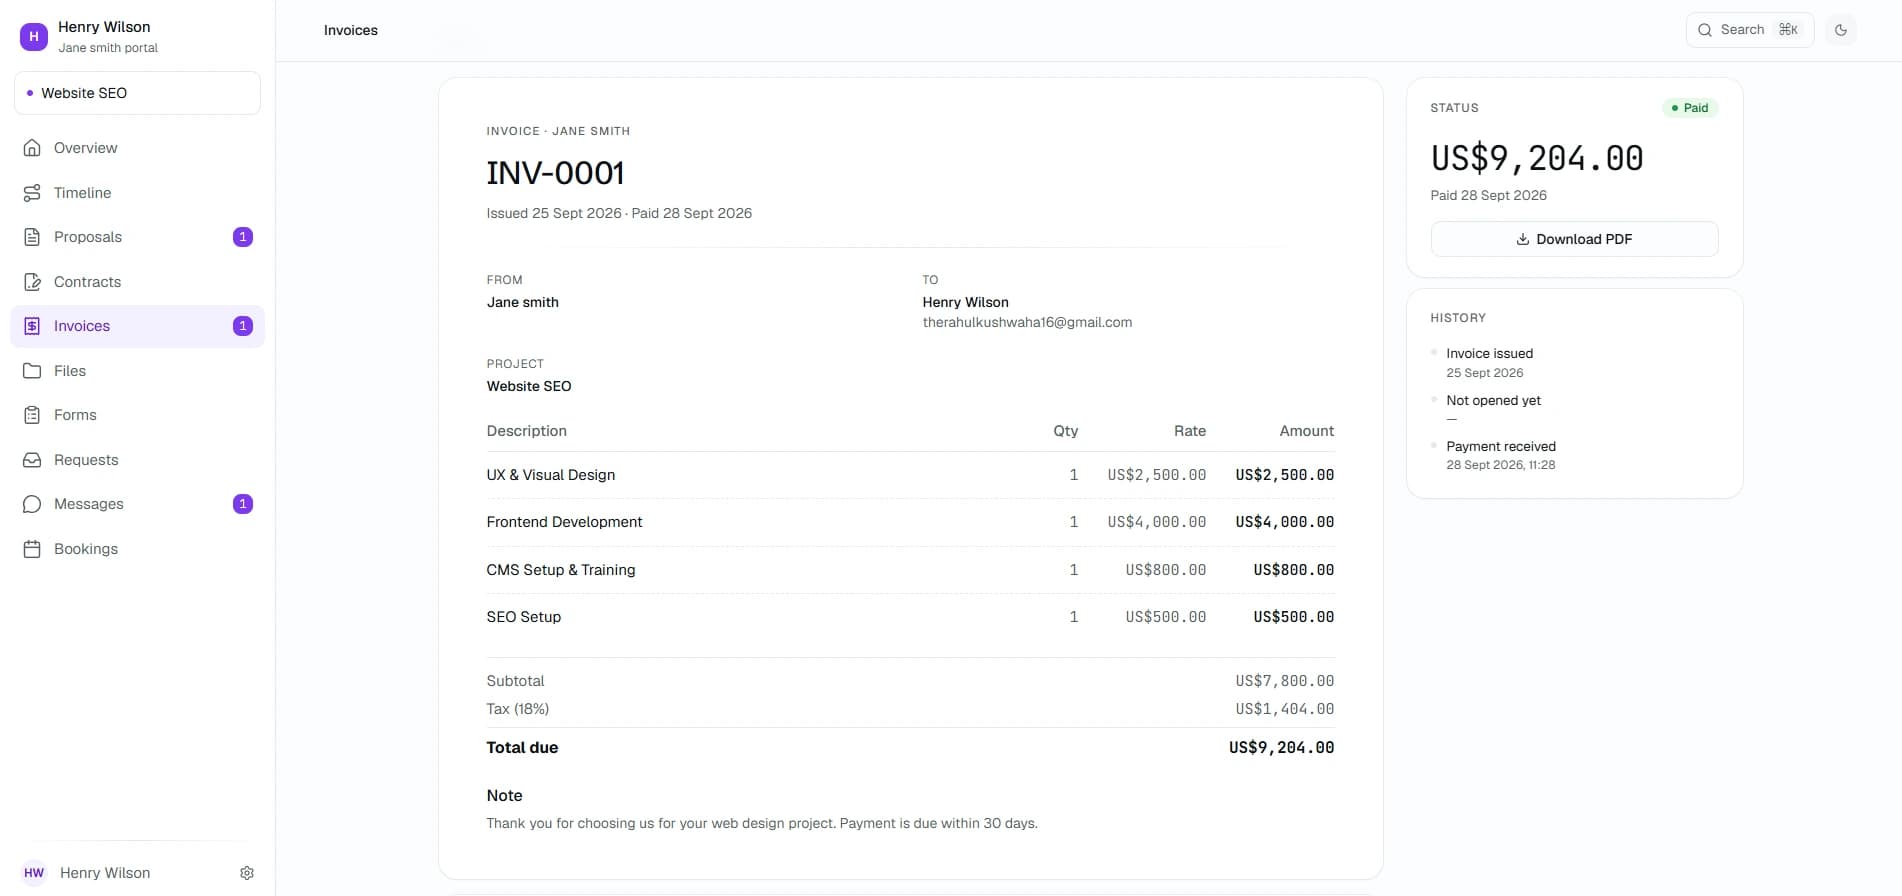Click the Note heading

(504, 796)
